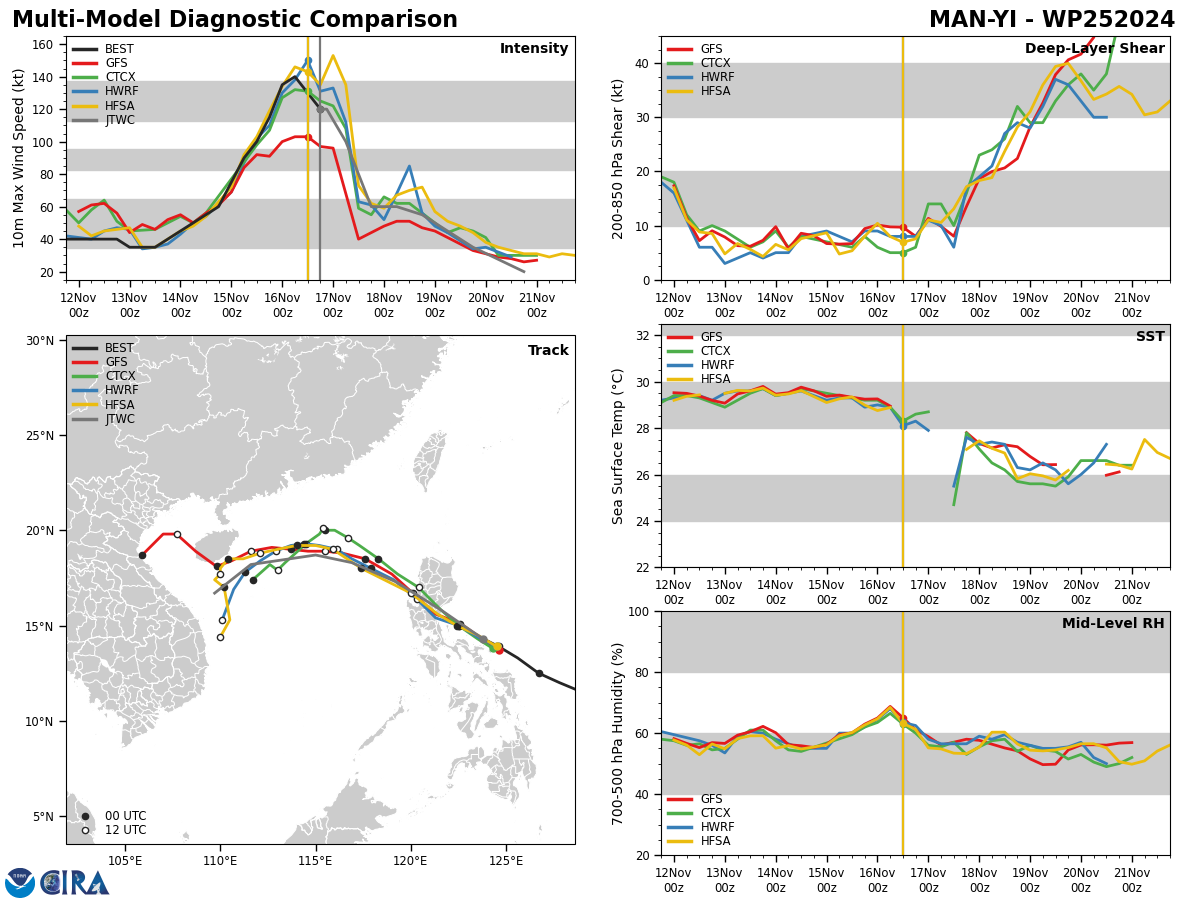
Task: Click the 00 UTC filled marker legend
Action: pos(110,816)
